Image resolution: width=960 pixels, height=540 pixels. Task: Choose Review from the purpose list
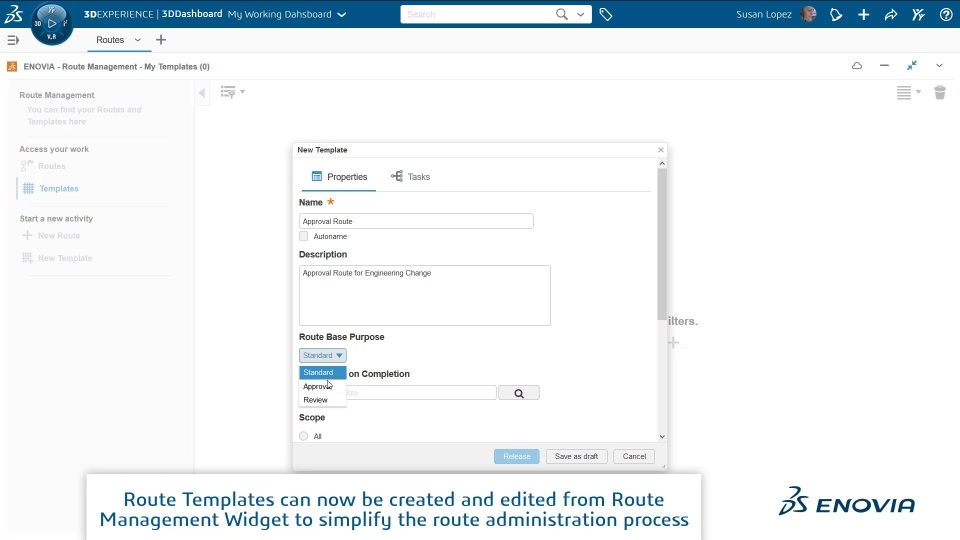323,400
